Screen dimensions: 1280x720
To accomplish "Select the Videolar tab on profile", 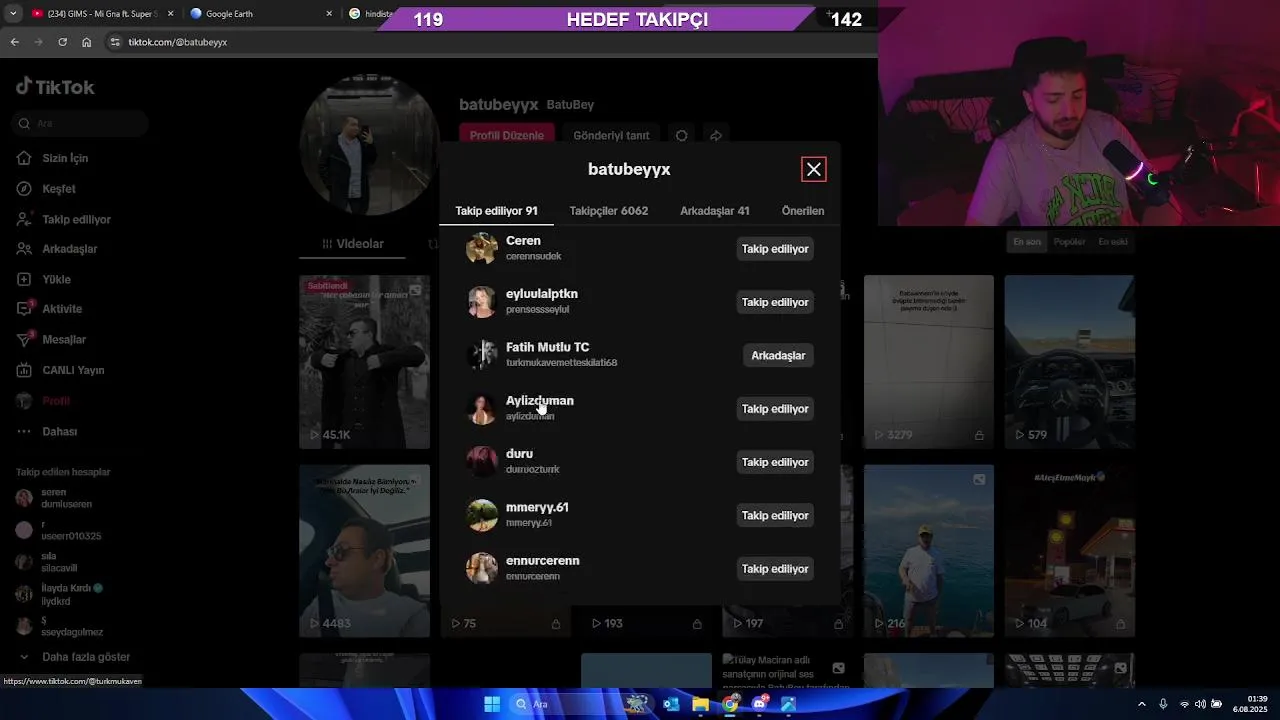I will tap(353, 244).
